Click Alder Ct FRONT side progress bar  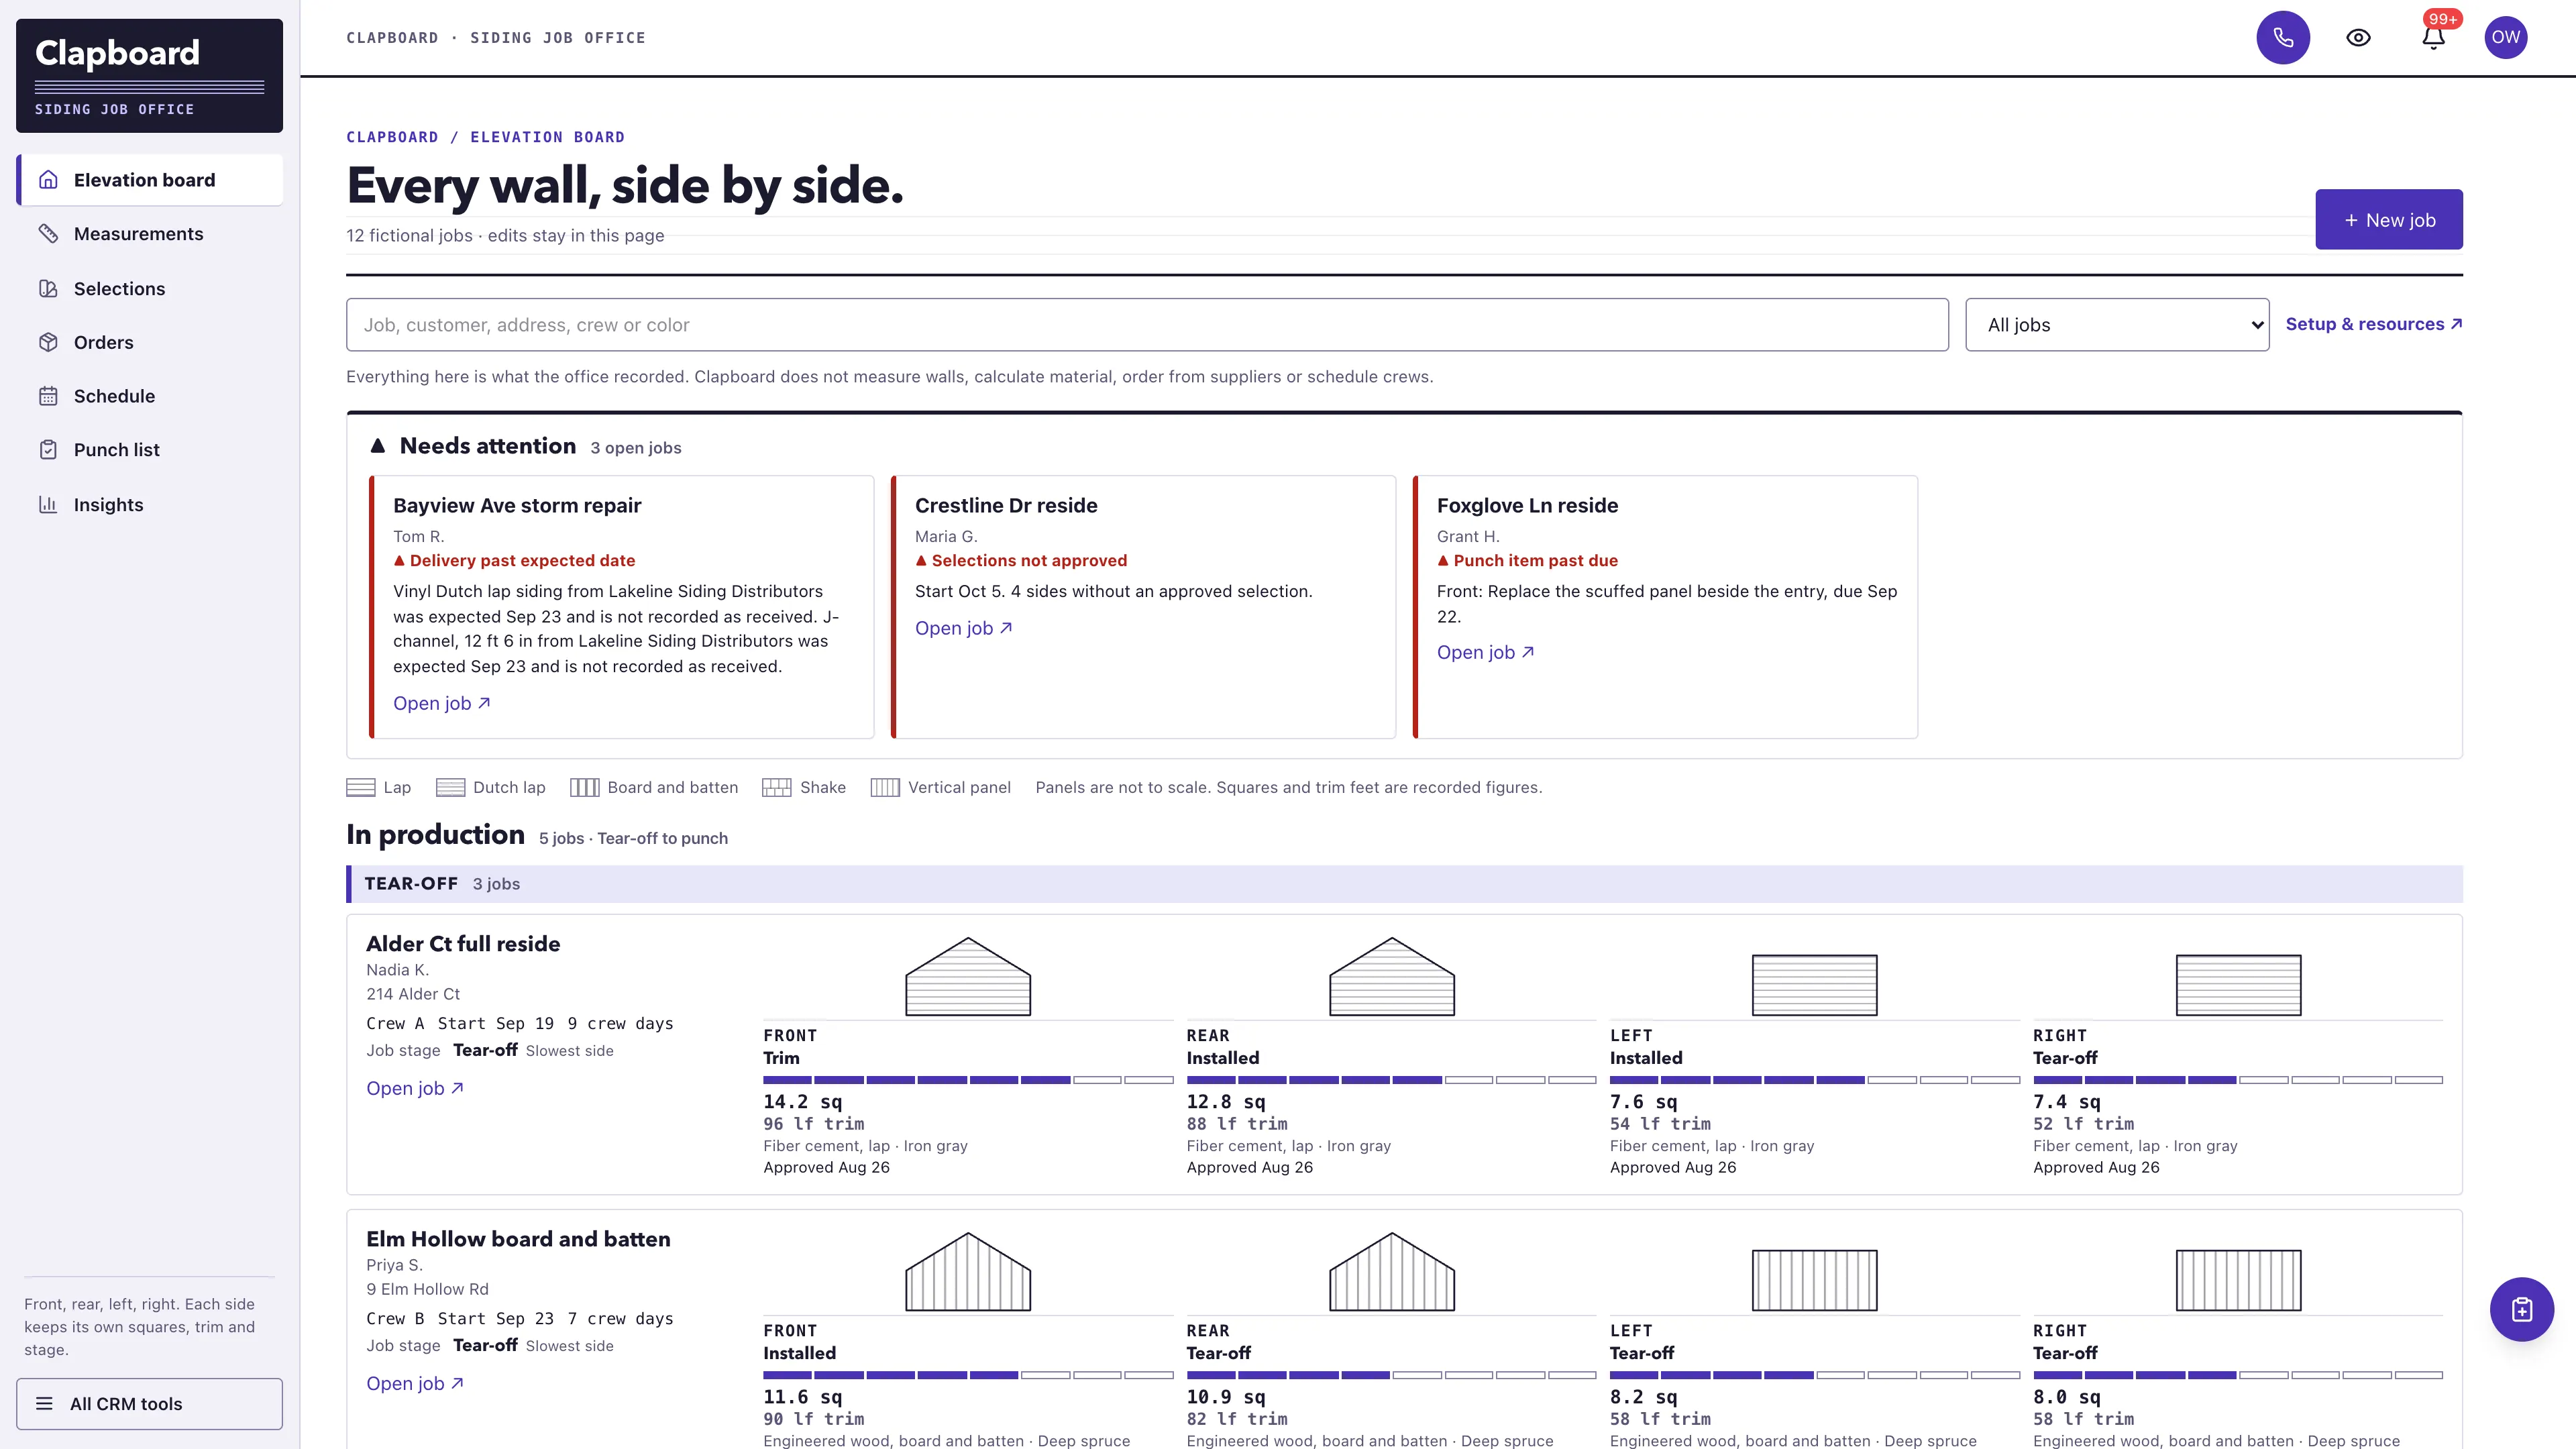pos(968,1080)
